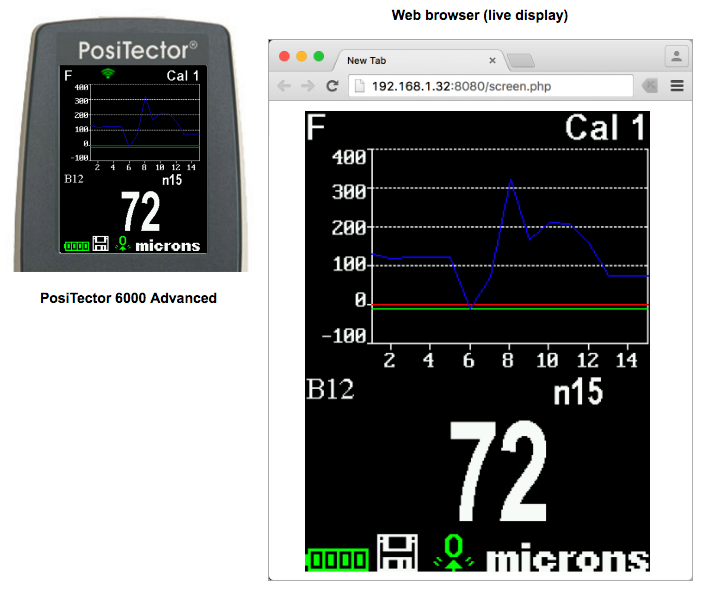This screenshot has width=703, height=596.
Task: Click the yellow minimize window button
Action: pos(301,56)
